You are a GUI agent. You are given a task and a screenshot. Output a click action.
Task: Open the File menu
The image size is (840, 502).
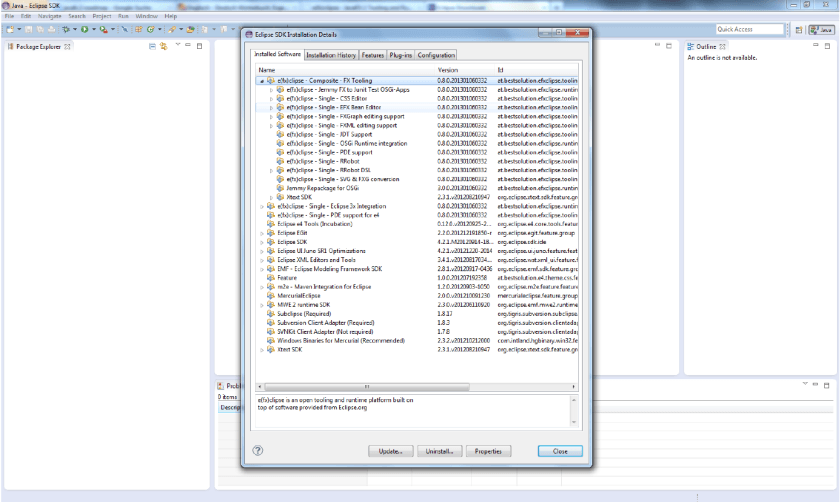pos(10,16)
